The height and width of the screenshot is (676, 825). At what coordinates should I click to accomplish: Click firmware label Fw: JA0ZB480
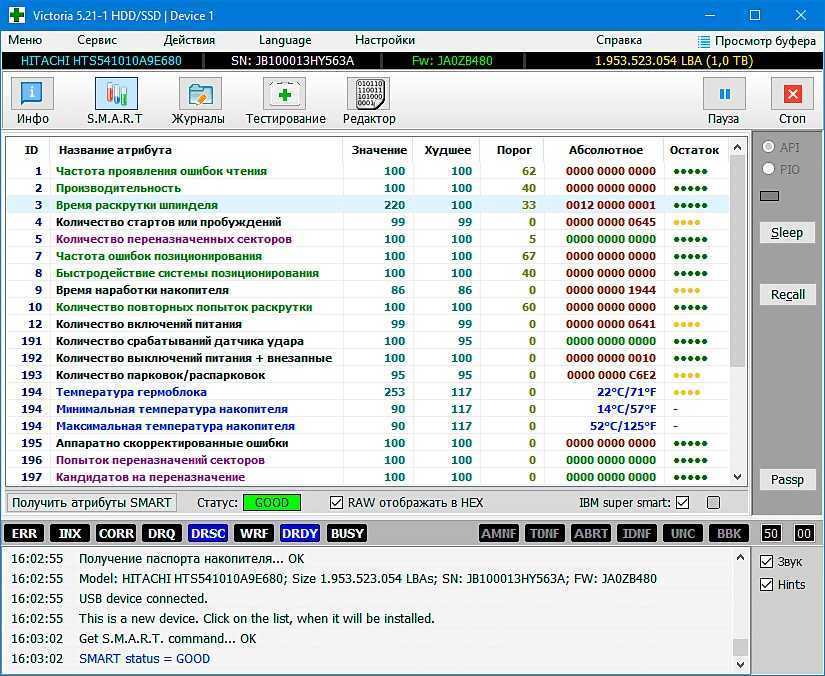click(x=452, y=60)
